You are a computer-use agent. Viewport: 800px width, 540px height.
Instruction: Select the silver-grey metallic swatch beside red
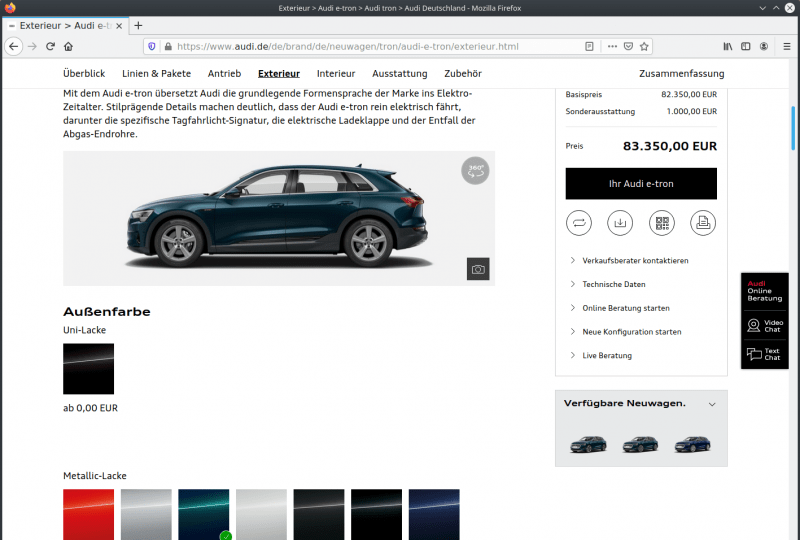[x=146, y=514]
